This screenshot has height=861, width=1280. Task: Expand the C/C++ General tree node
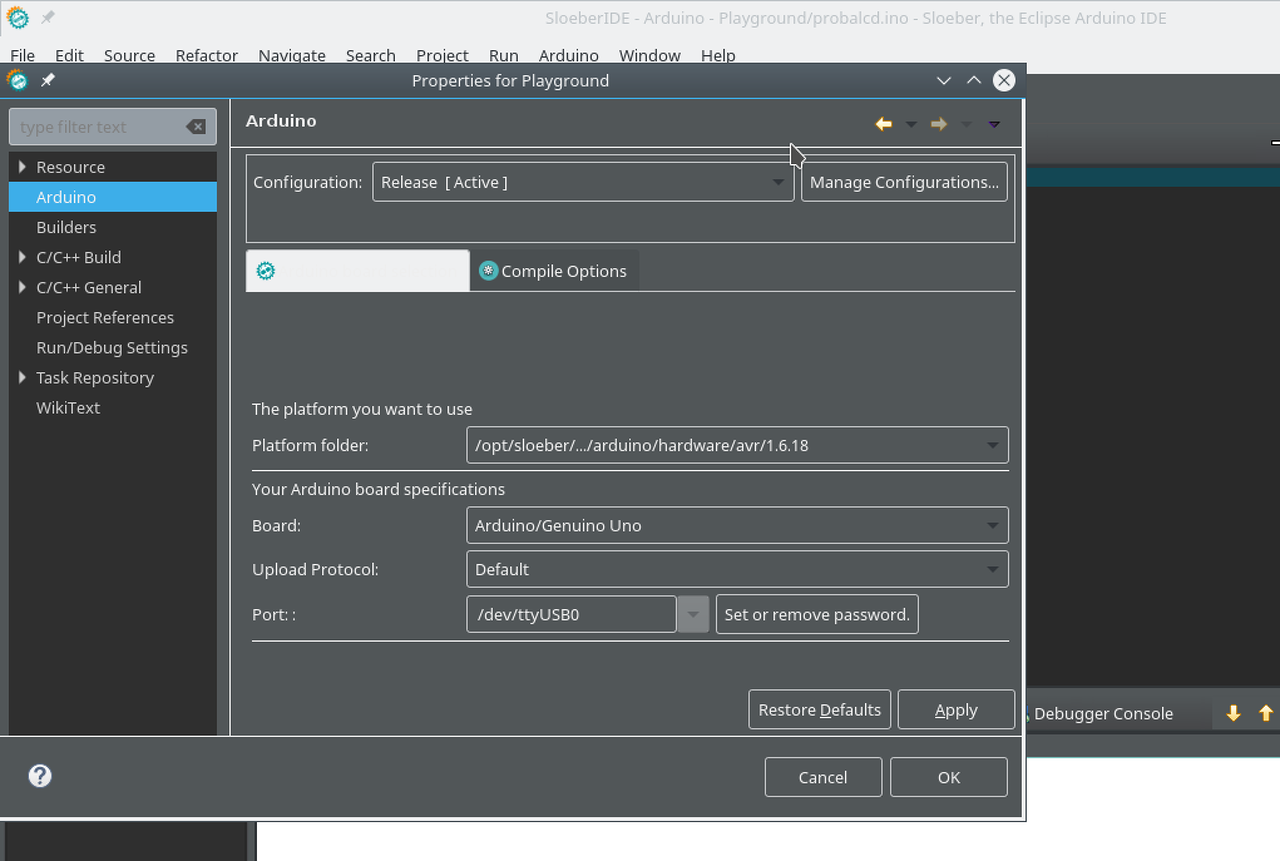(x=22, y=287)
